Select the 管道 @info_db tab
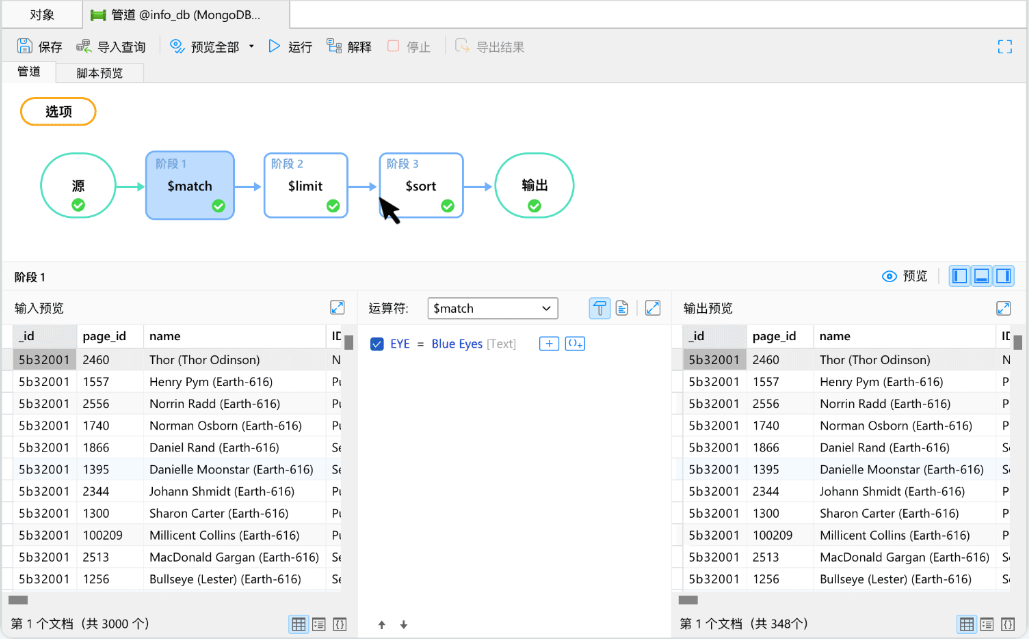 click(185, 14)
